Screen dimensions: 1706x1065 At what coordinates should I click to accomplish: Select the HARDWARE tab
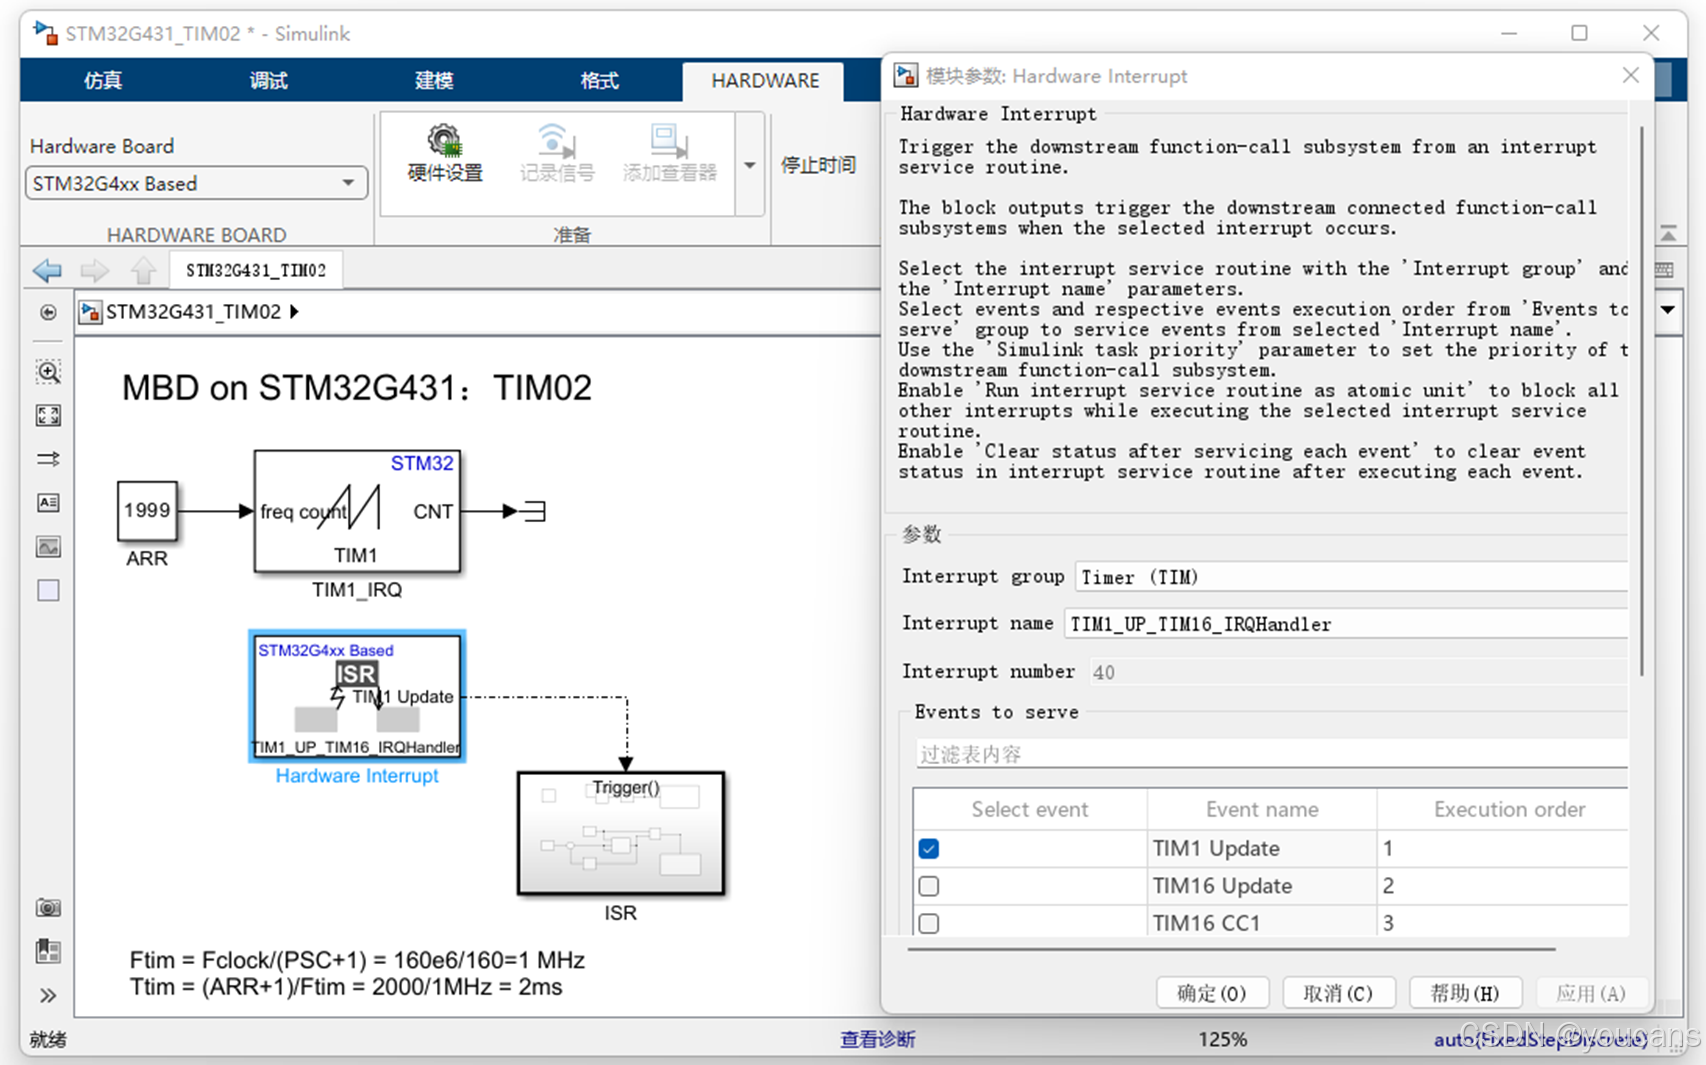[x=765, y=81]
